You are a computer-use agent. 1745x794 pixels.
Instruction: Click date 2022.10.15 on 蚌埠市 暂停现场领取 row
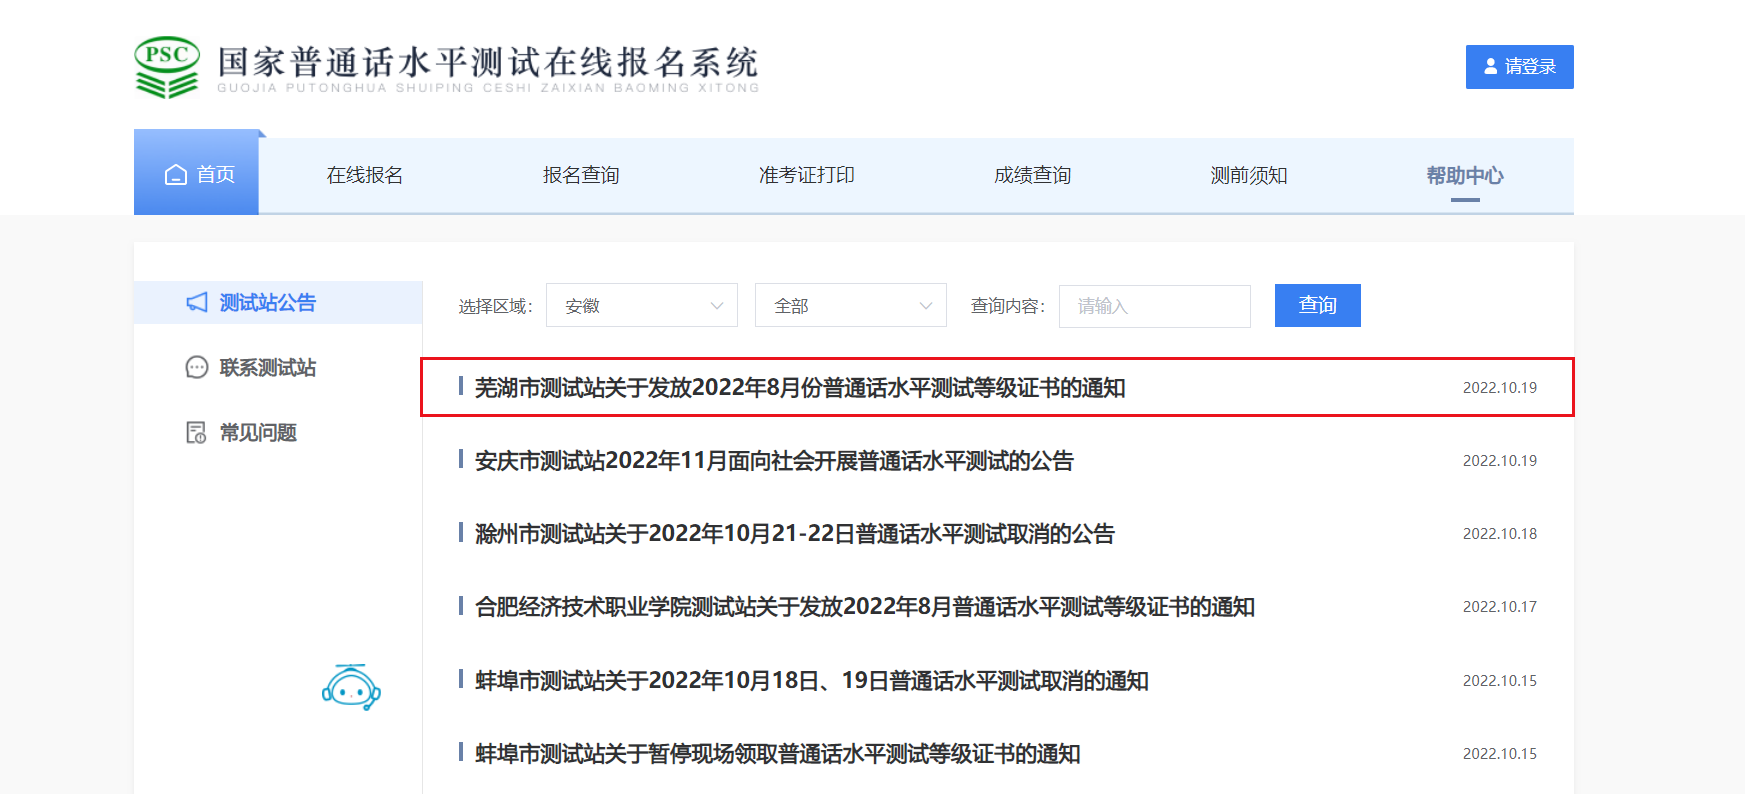1500,754
